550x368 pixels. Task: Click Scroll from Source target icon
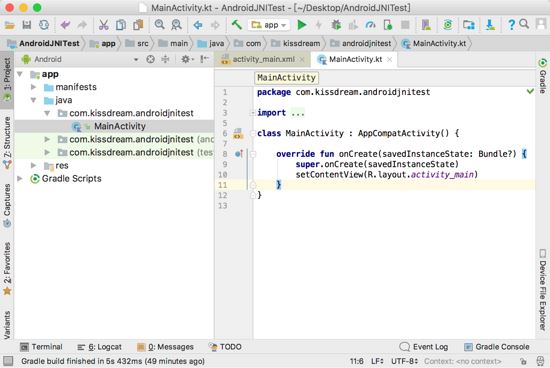click(150, 59)
